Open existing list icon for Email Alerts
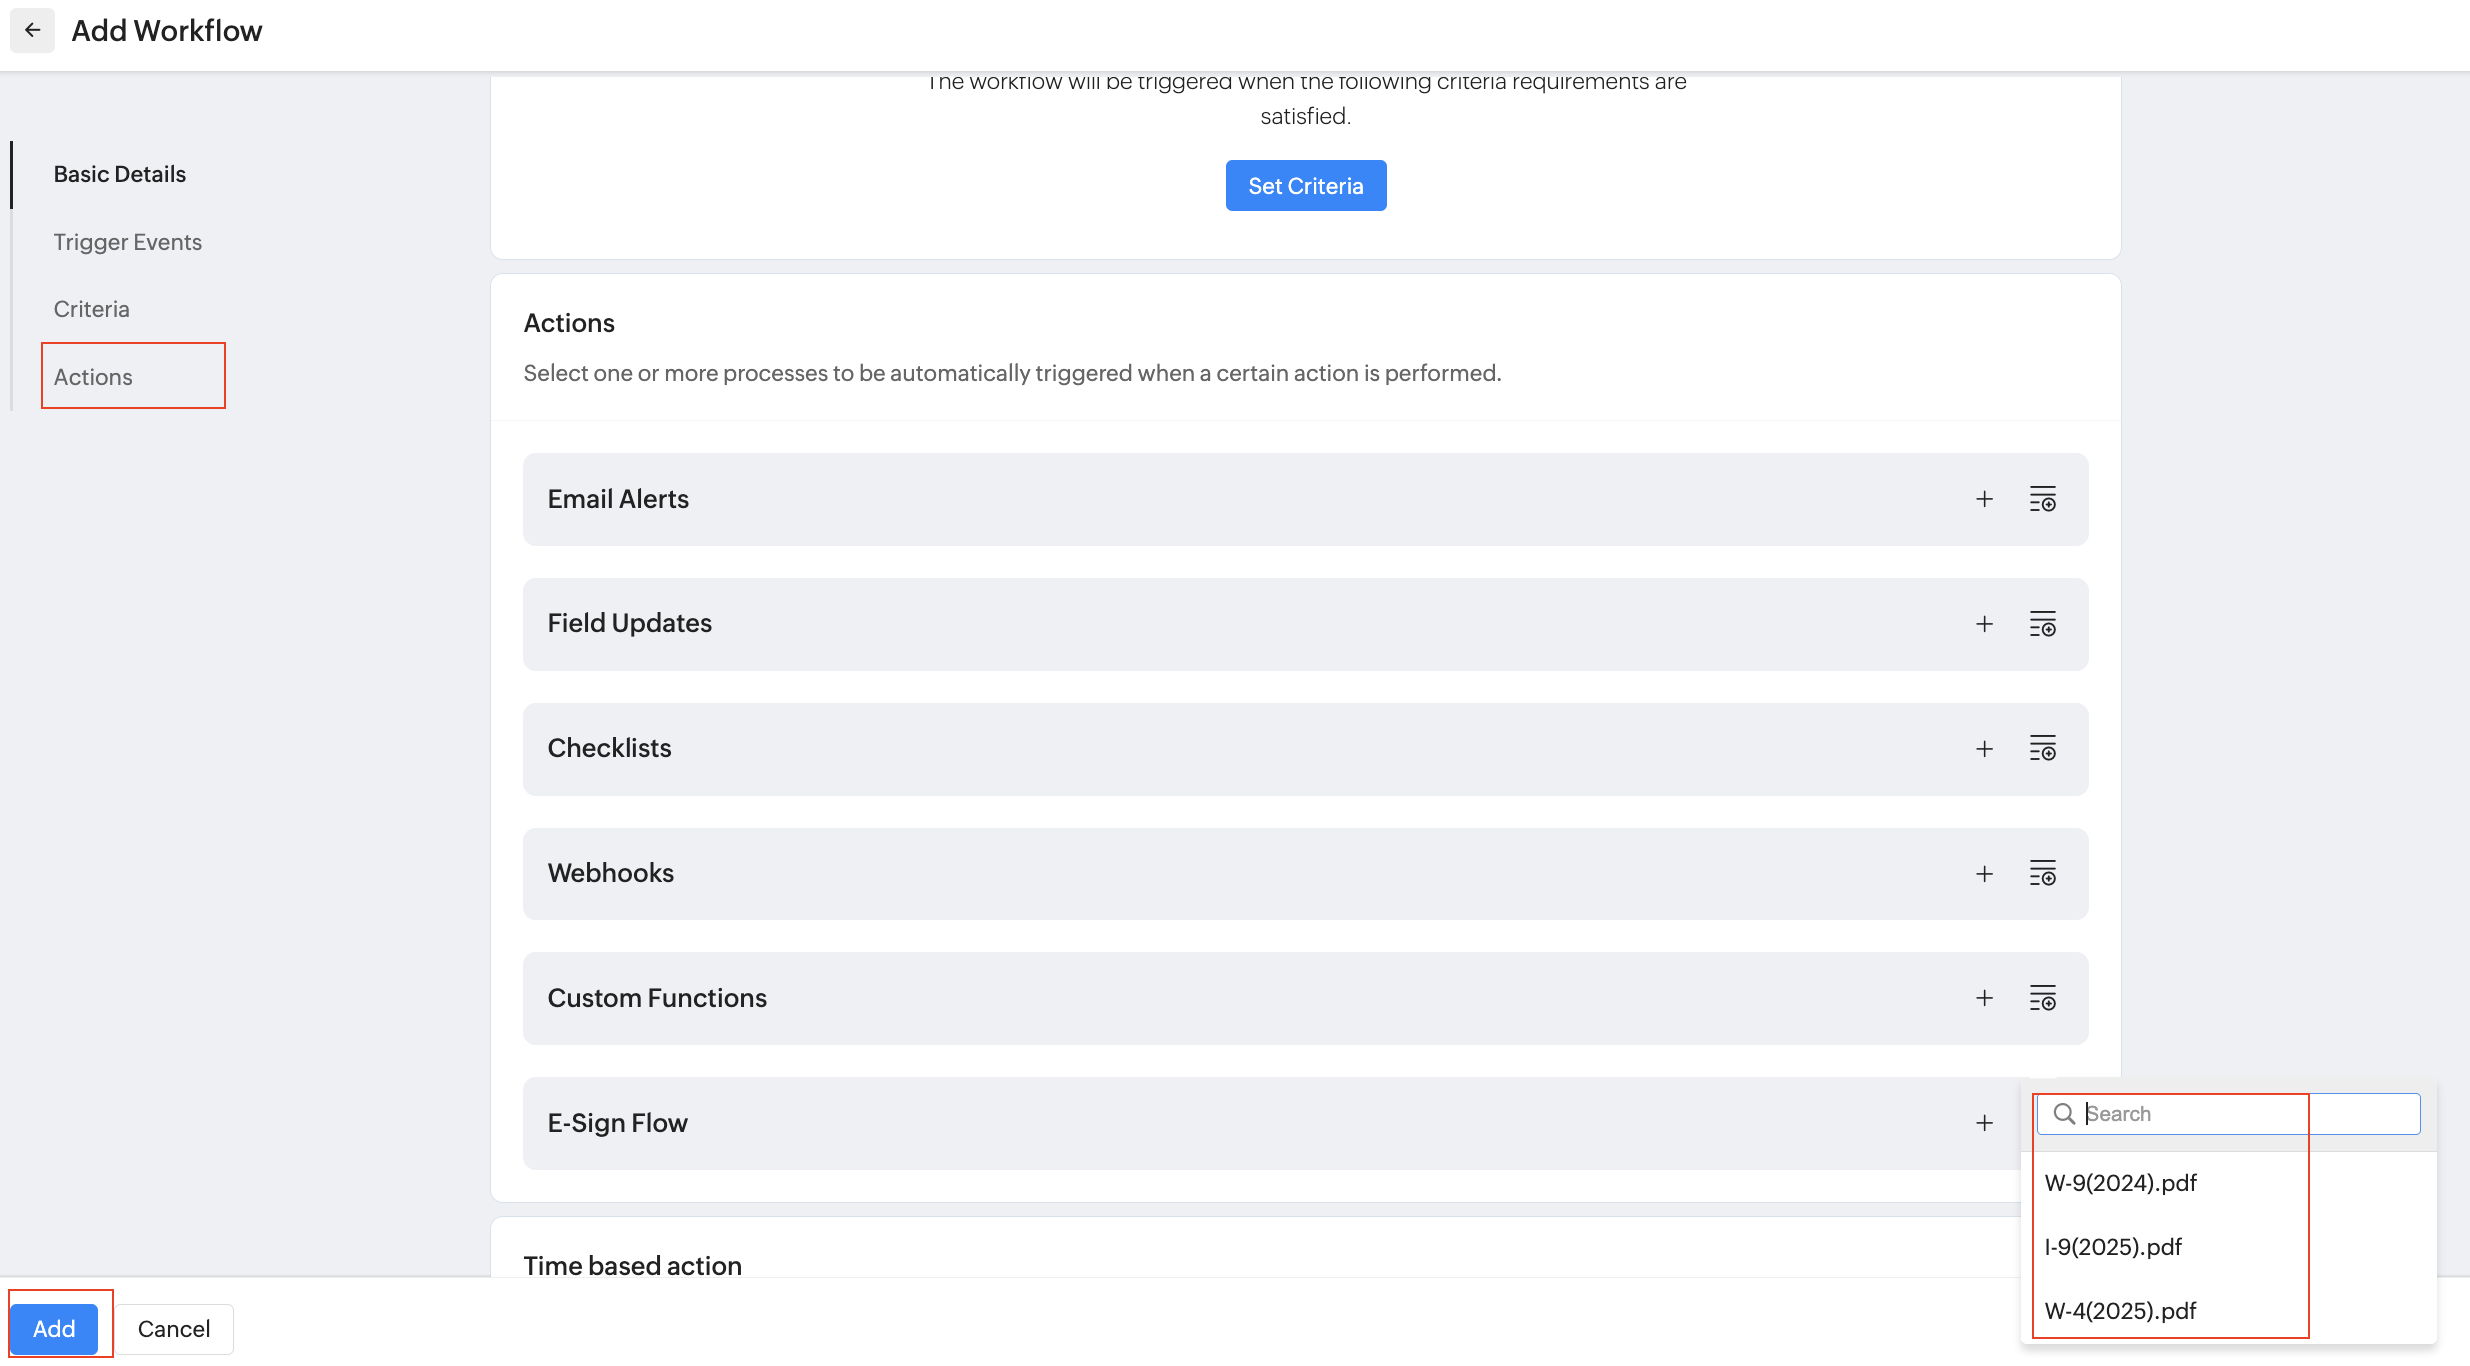 tap(2042, 499)
